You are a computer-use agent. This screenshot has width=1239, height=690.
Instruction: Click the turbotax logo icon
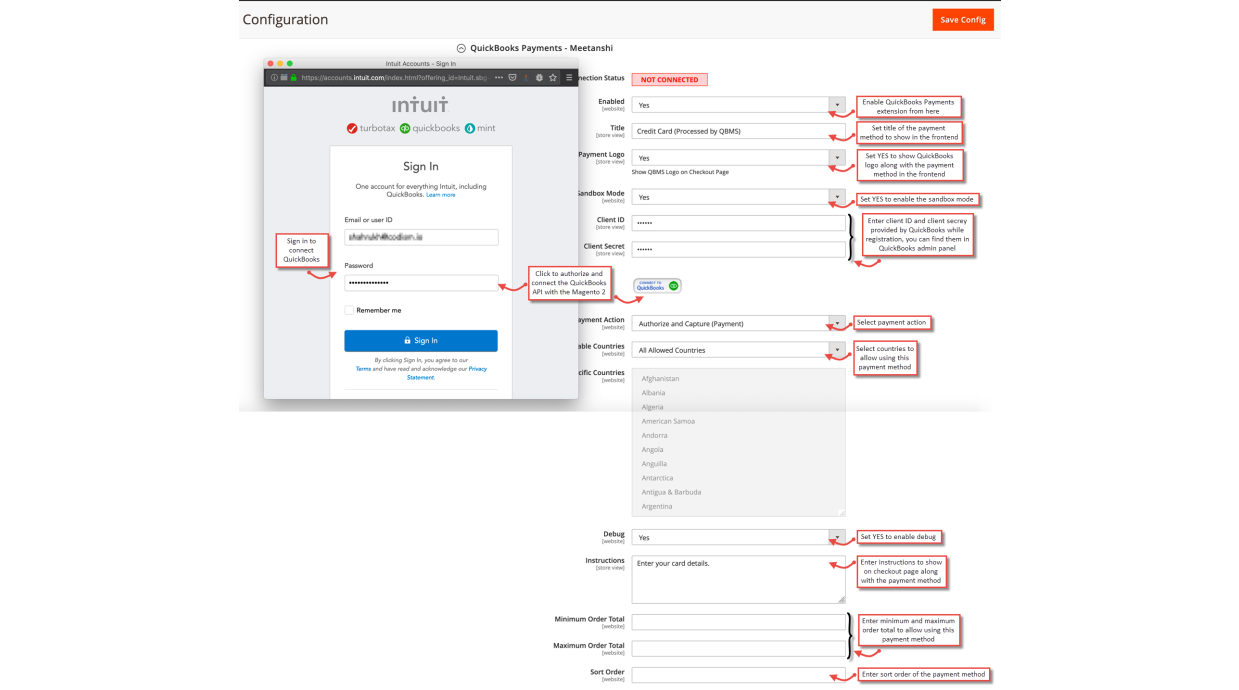click(x=352, y=128)
